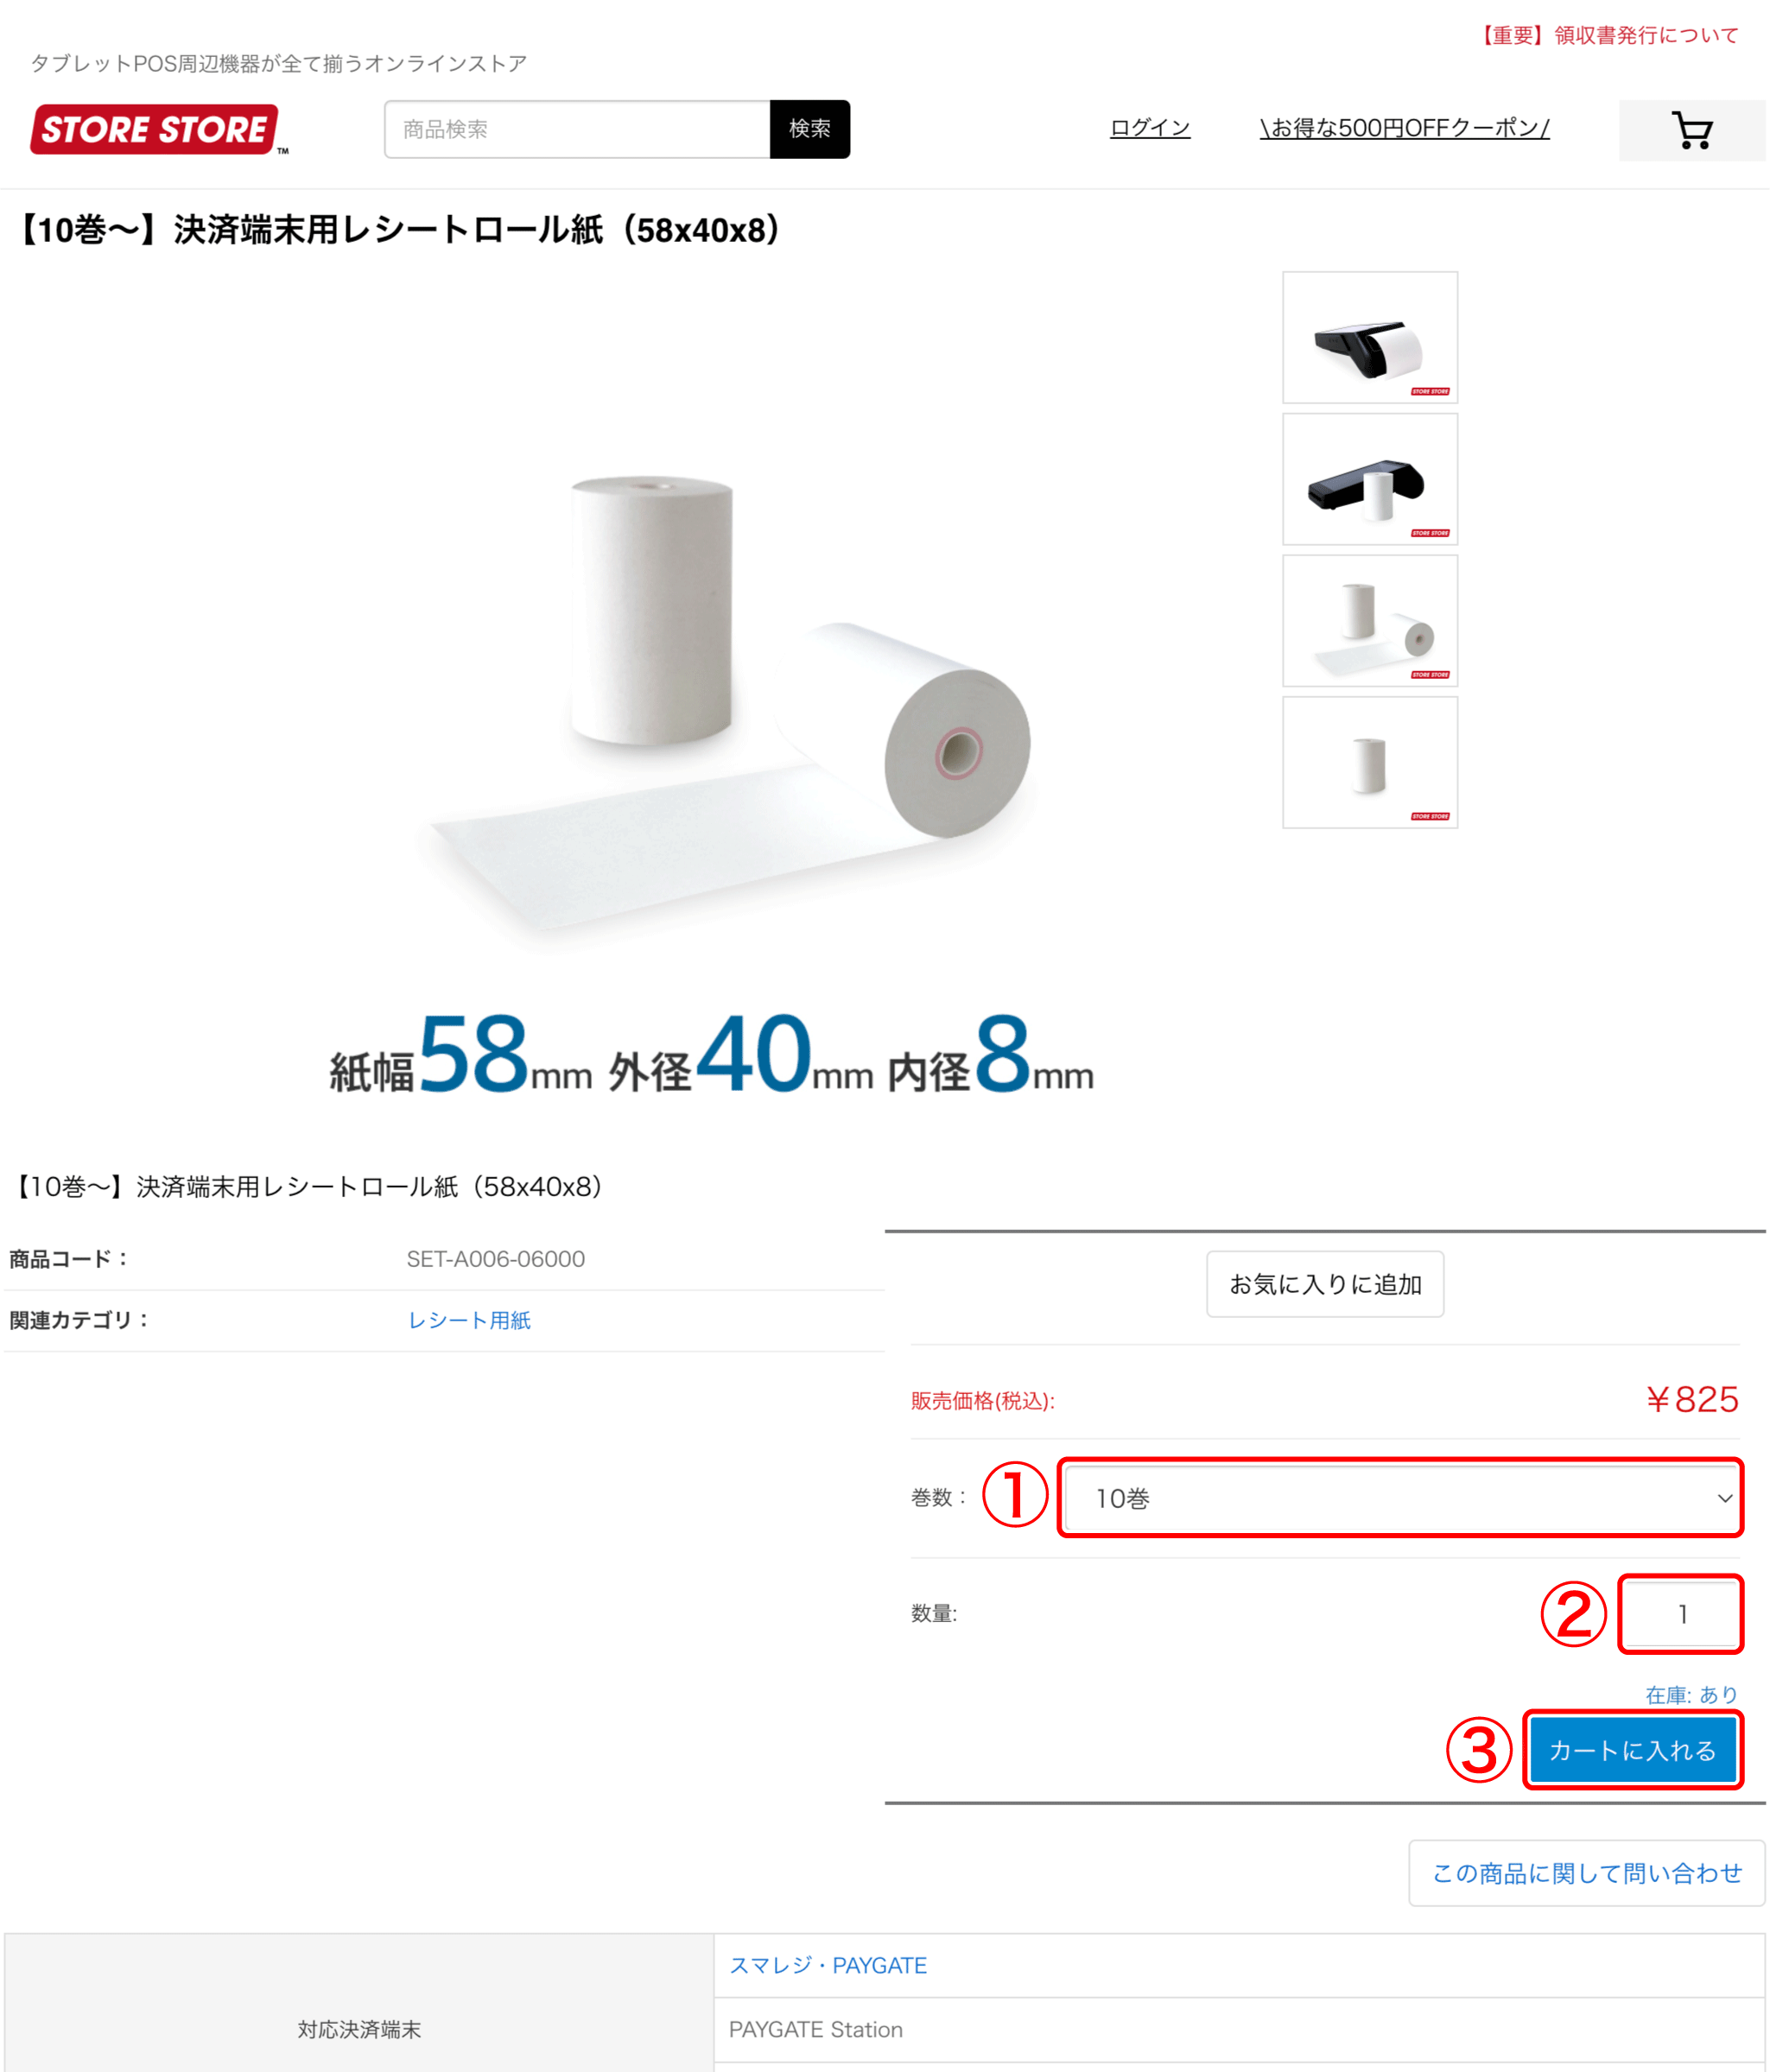View the single upright roll thumbnail
1770x2072 pixels.
pyautogui.click(x=1369, y=763)
